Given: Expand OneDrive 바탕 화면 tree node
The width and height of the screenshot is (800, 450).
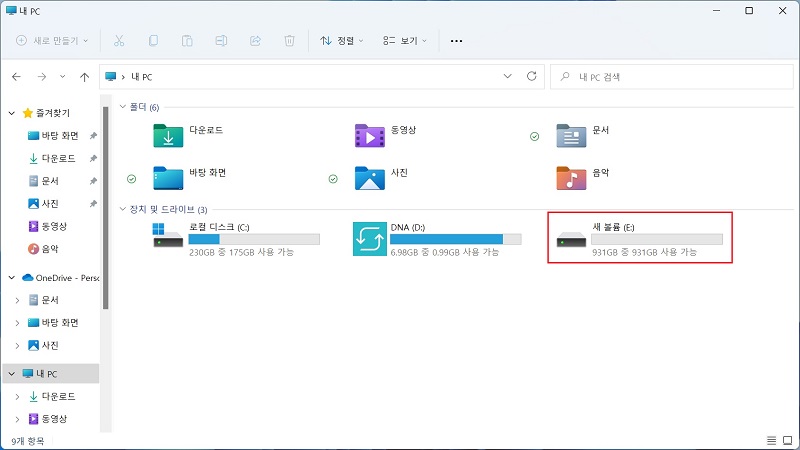Looking at the screenshot, I should [17, 323].
